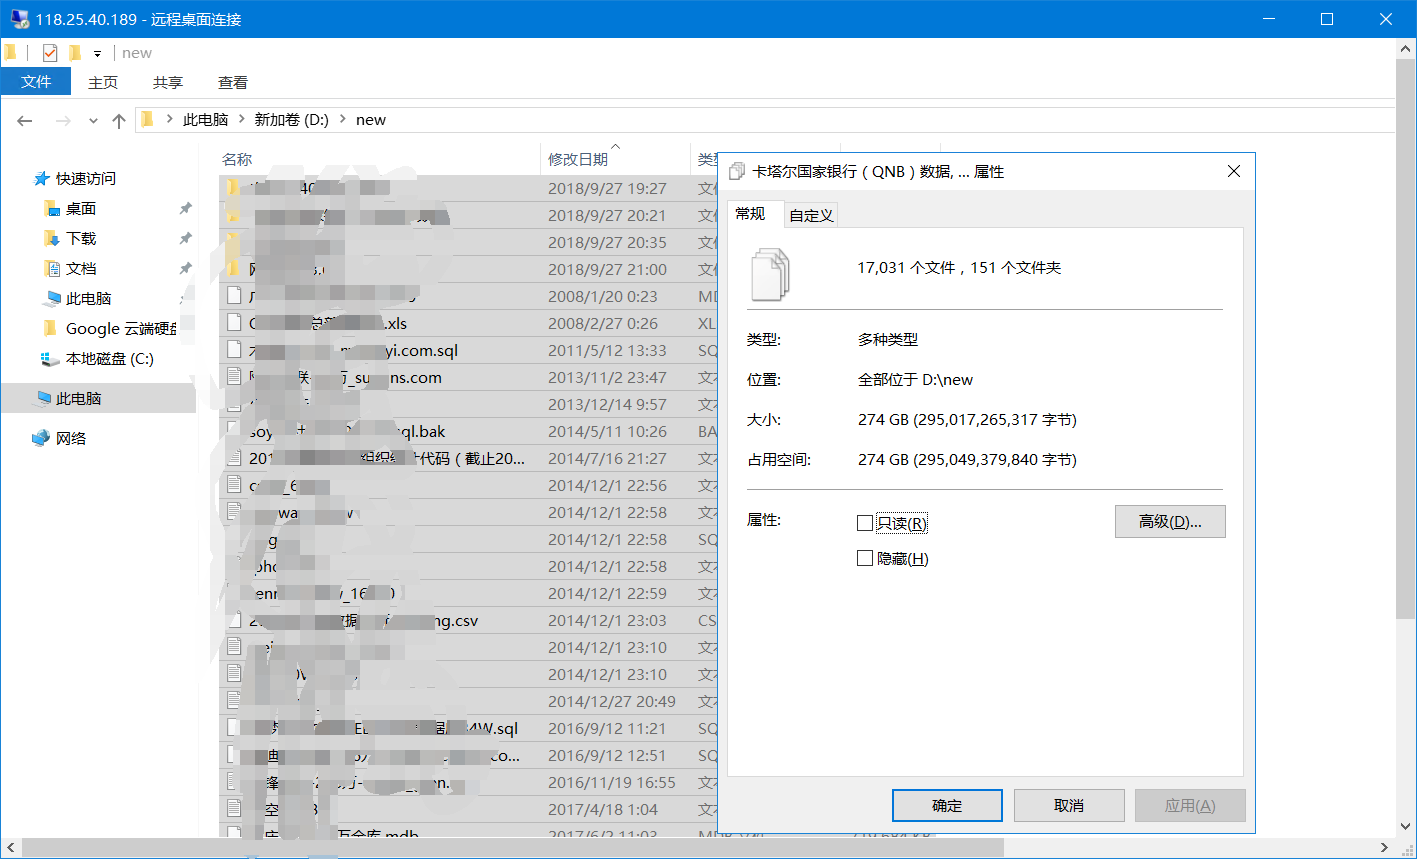Screen dimensions: 1417x859
Task: Sort by the 名称 column header
Action: click(x=237, y=159)
